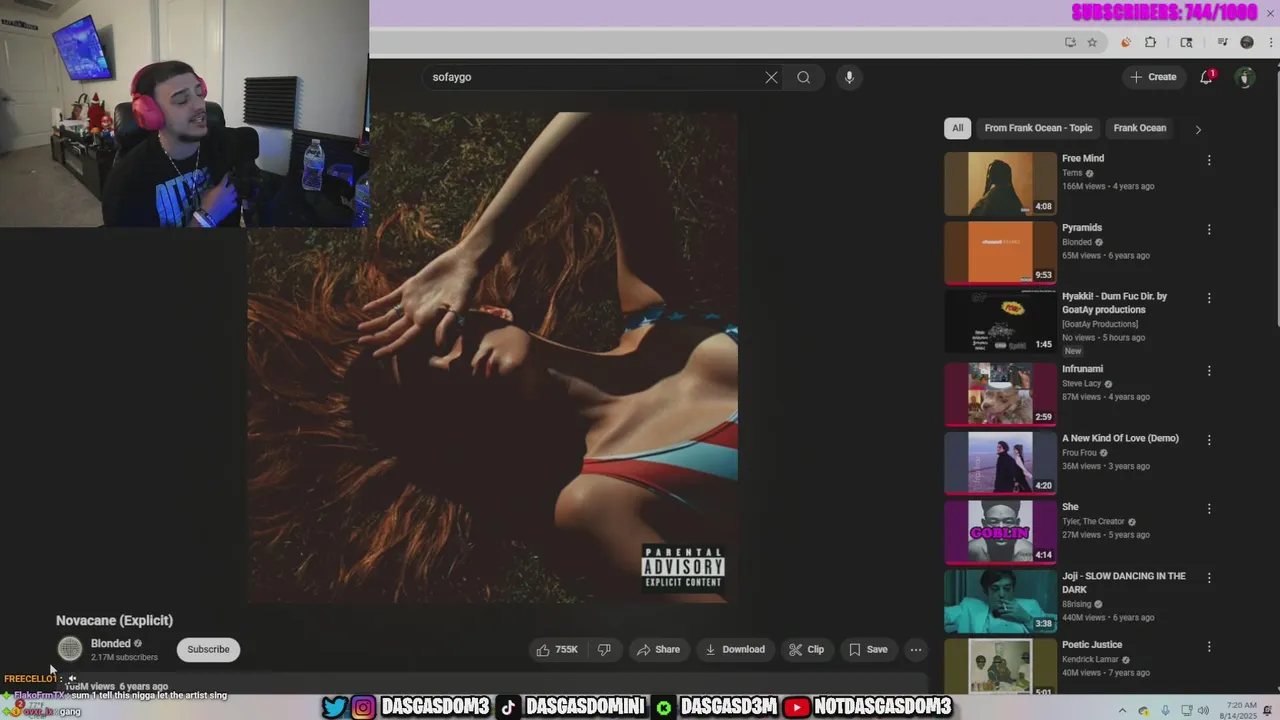Open the Pyramids video title
Viewport: 1280px width, 720px height.
(x=1082, y=228)
